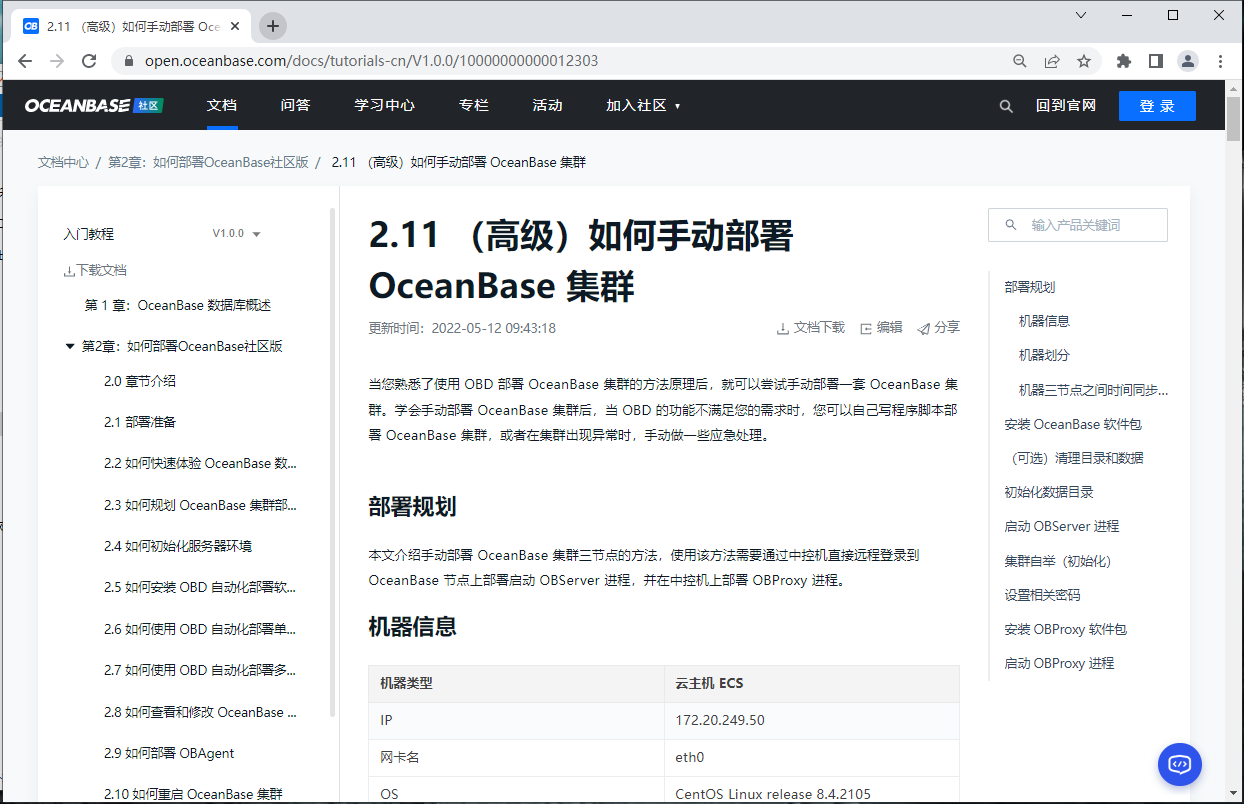
Task: Open 第 1 章：OceanBase 数据库概述
Action: click(178, 305)
